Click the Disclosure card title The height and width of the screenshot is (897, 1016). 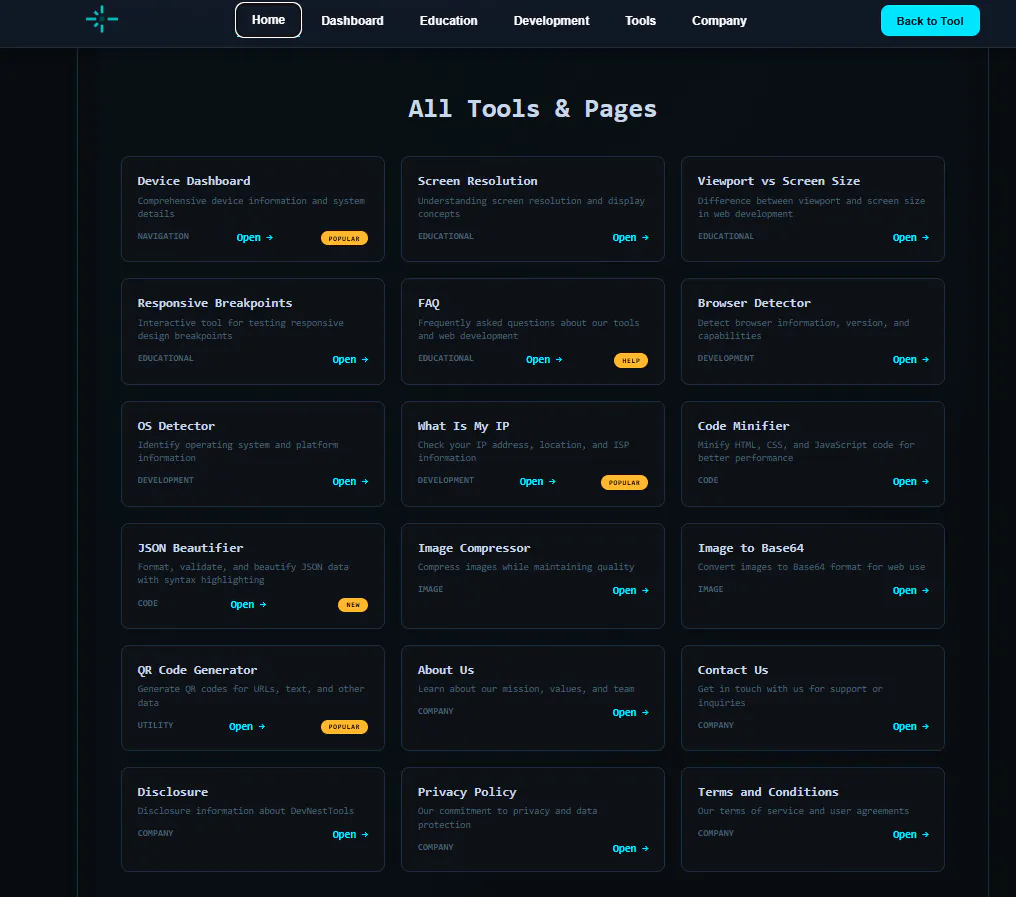(172, 791)
